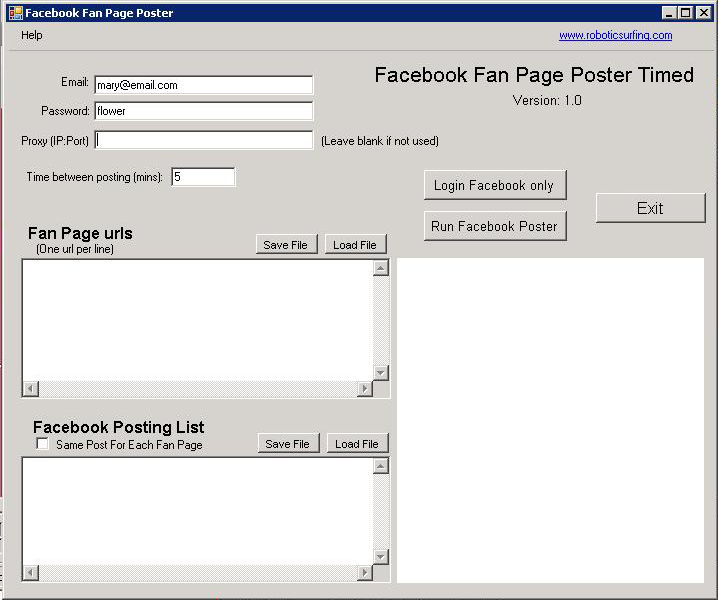Viewport: 718px width, 600px height.
Task: Click the Fan Page urls heading
Action: (80, 233)
